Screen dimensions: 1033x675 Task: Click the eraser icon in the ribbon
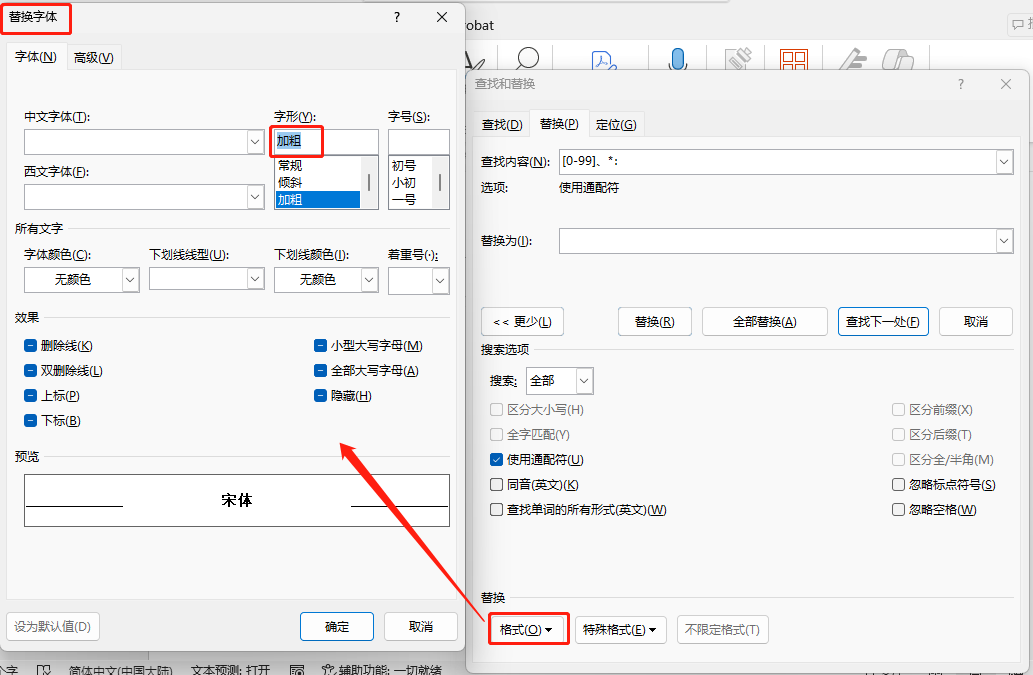pyautogui.click(x=898, y=60)
